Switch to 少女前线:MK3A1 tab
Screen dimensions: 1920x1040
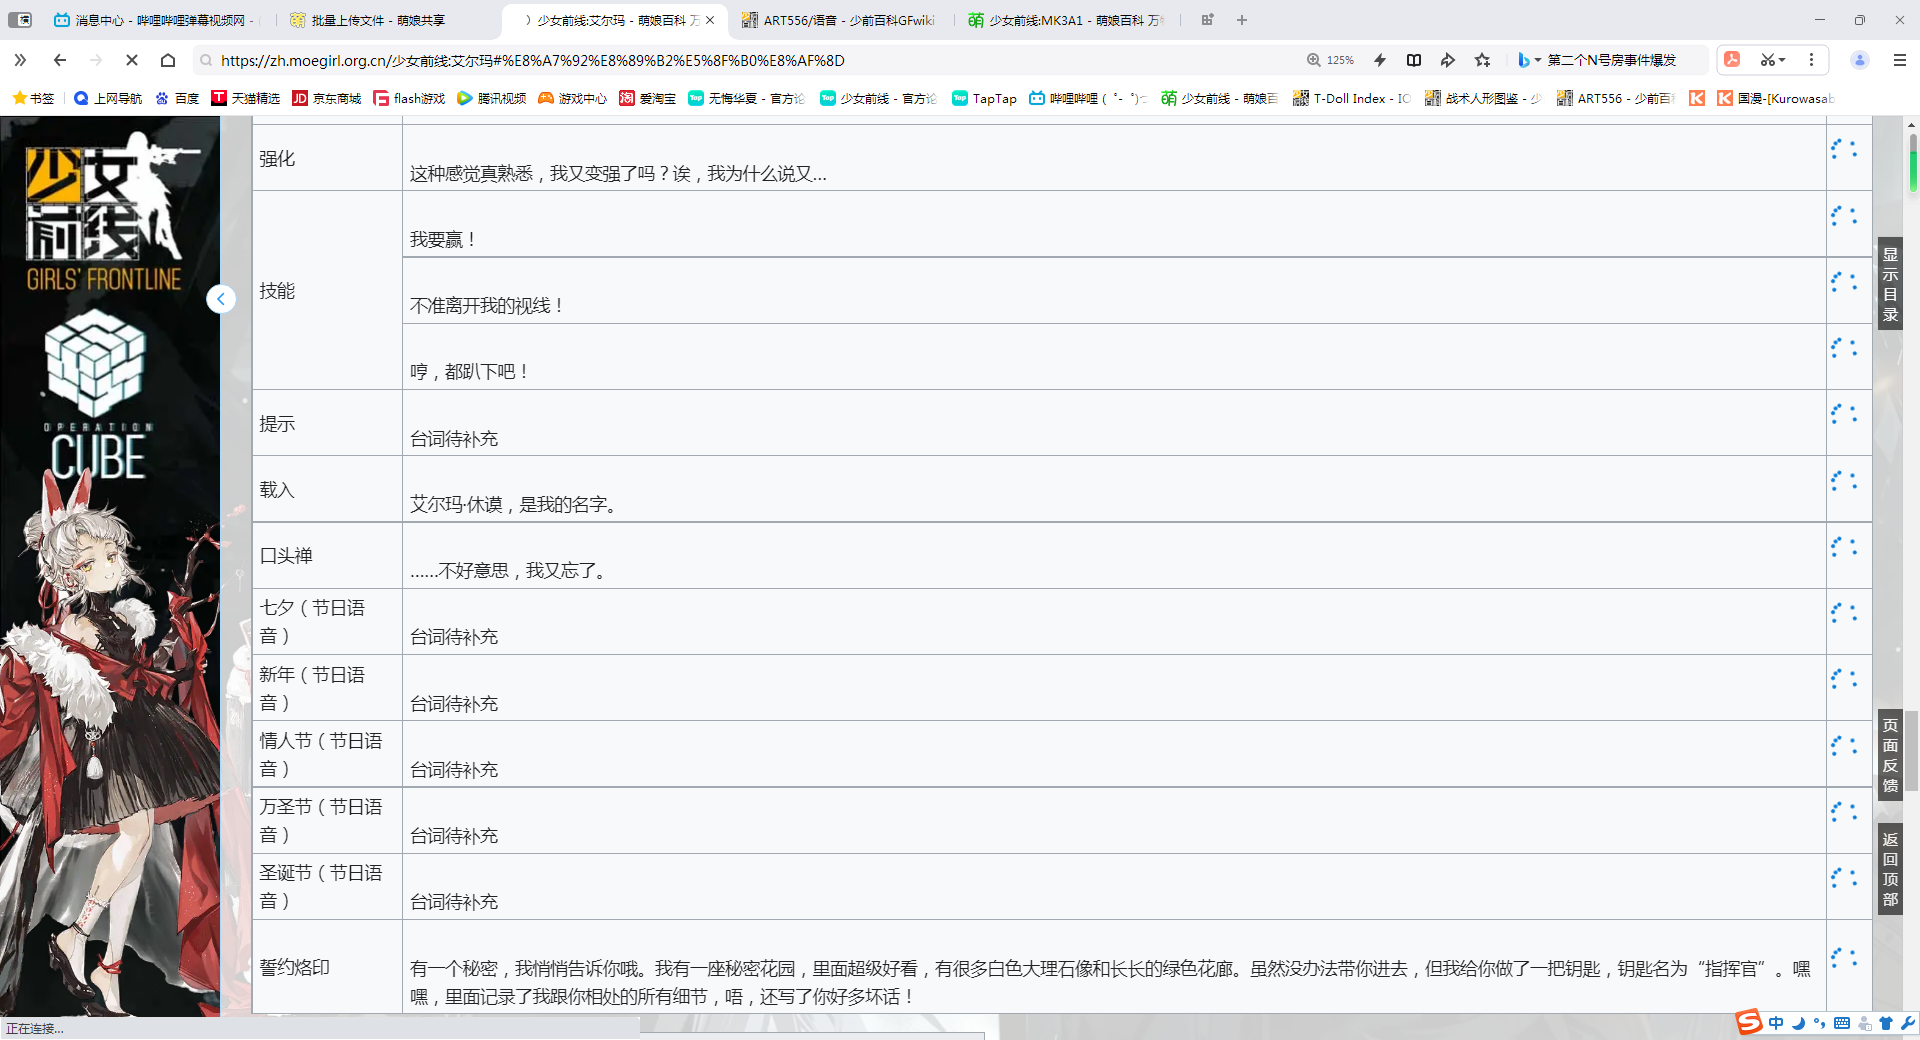pyautogui.click(x=1068, y=20)
